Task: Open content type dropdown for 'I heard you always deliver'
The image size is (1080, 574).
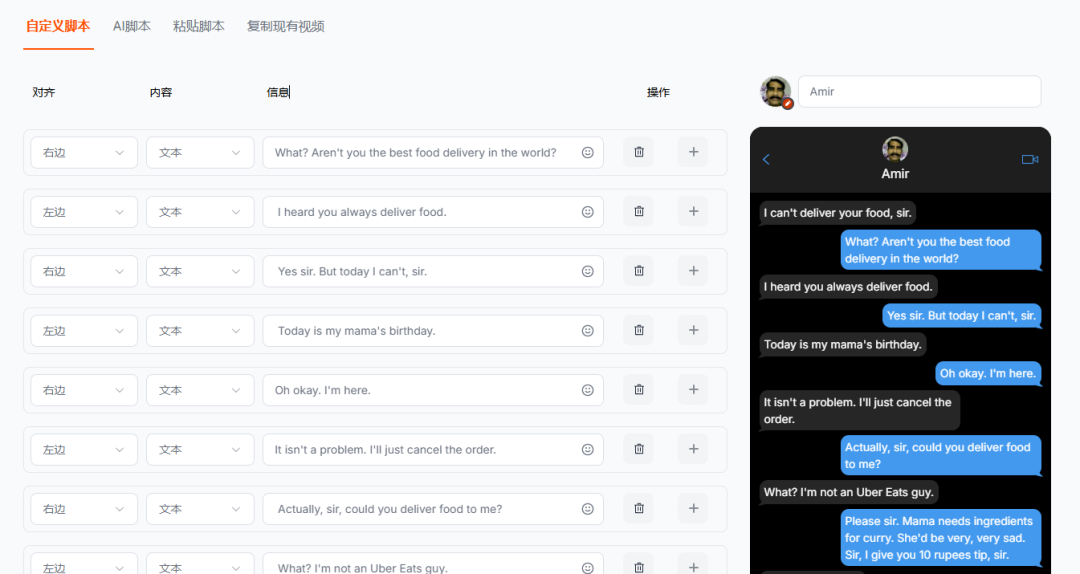Action: click(200, 212)
